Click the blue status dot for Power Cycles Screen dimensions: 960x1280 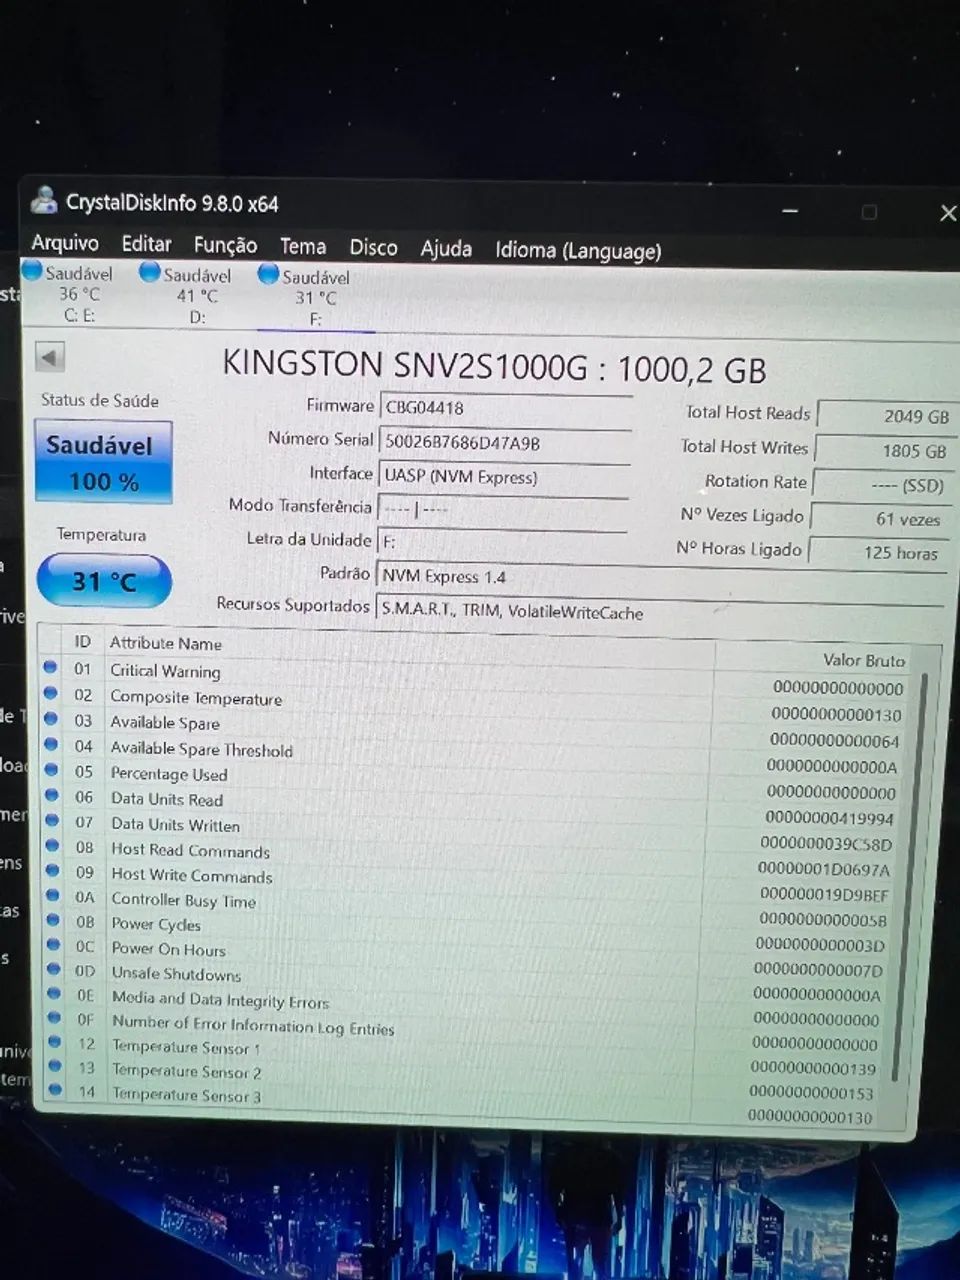(x=54, y=920)
